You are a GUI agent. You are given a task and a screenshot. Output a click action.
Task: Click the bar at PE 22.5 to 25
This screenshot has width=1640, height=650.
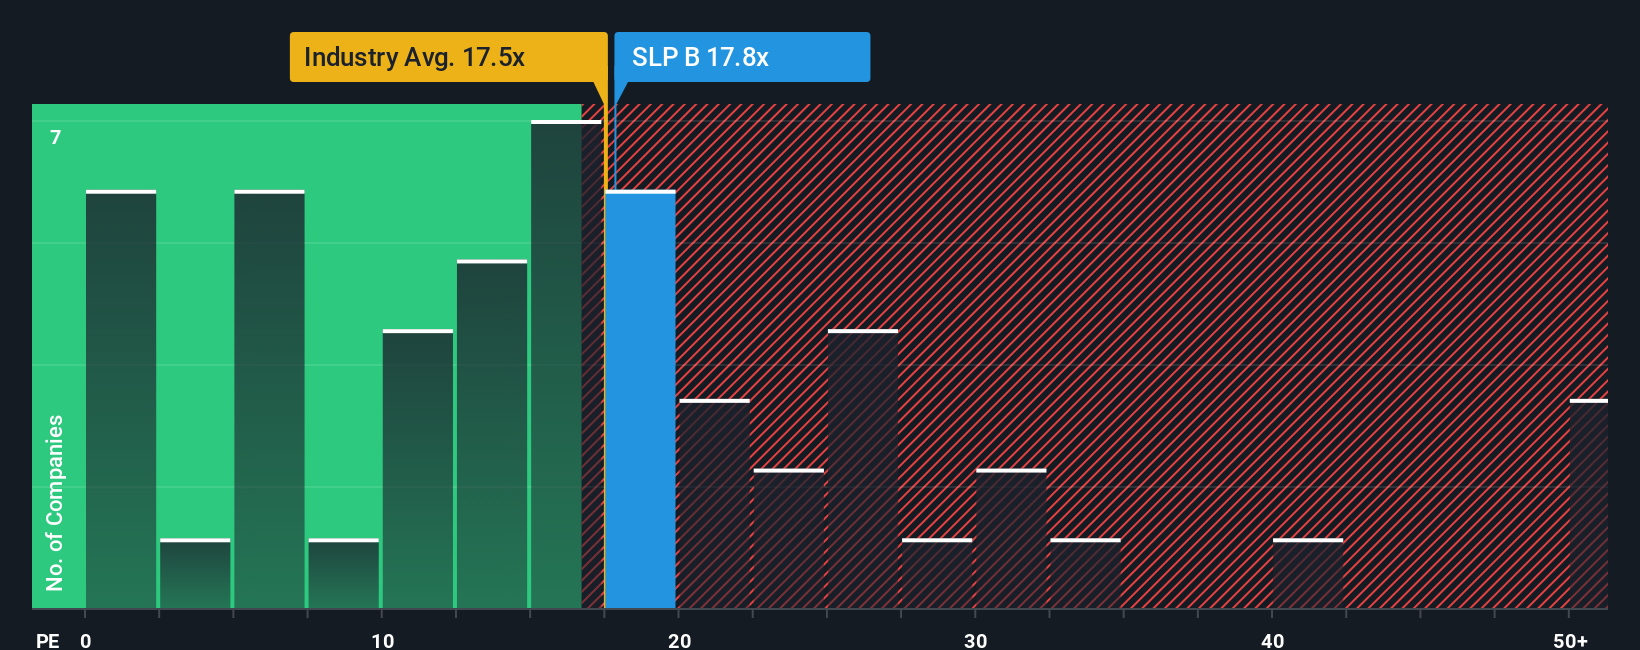pyautogui.click(x=789, y=539)
